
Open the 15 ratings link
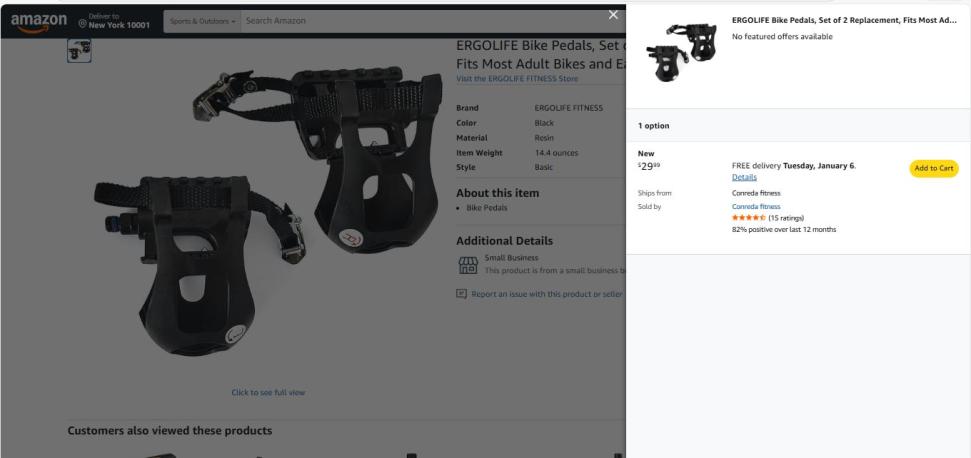tap(786, 218)
